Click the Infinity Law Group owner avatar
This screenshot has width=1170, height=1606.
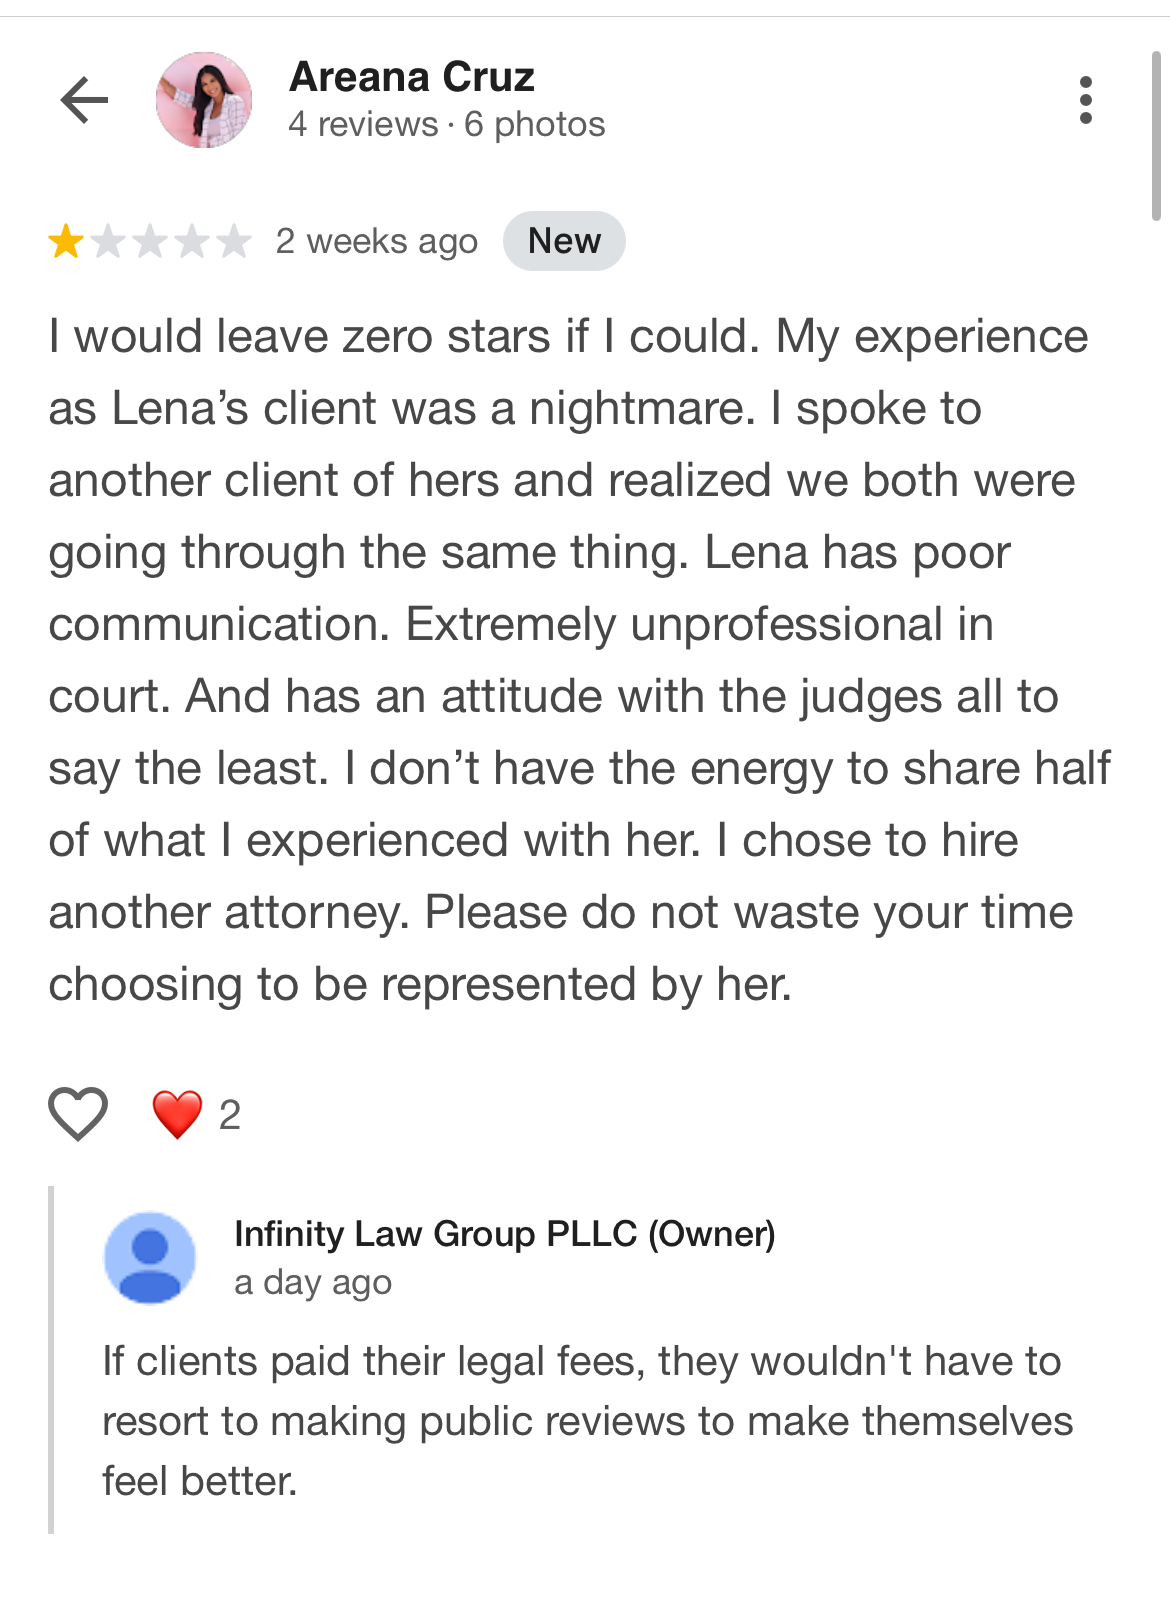150,1258
